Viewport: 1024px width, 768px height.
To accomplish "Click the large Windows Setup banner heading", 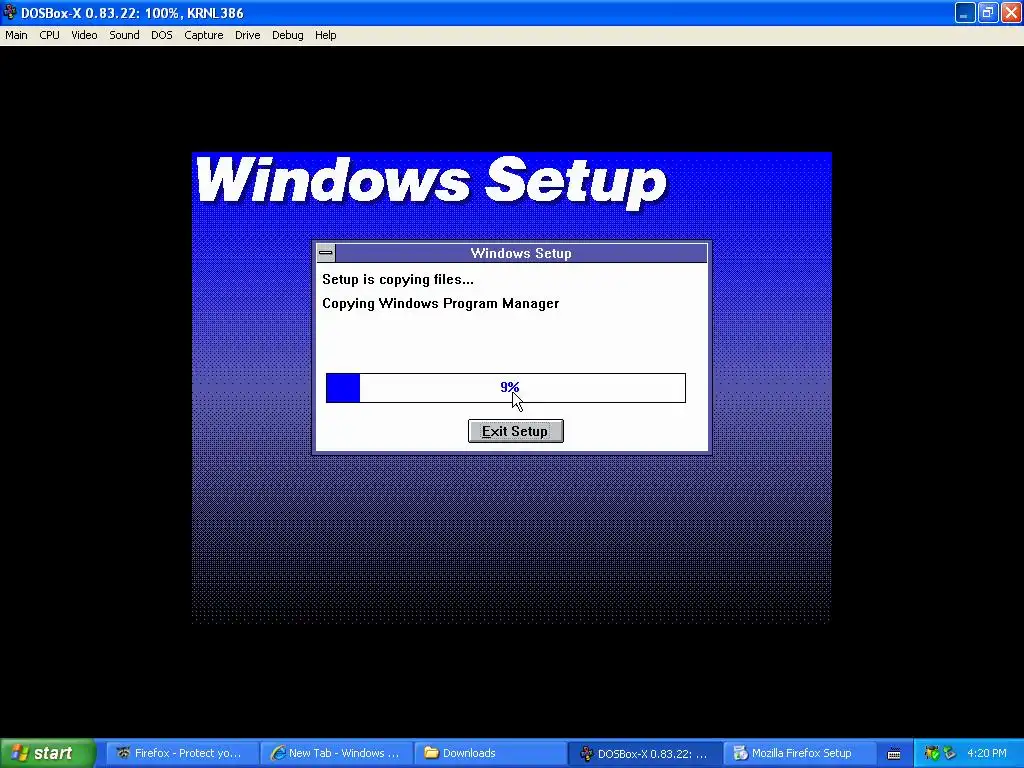I will pyautogui.click(x=431, y=182).
